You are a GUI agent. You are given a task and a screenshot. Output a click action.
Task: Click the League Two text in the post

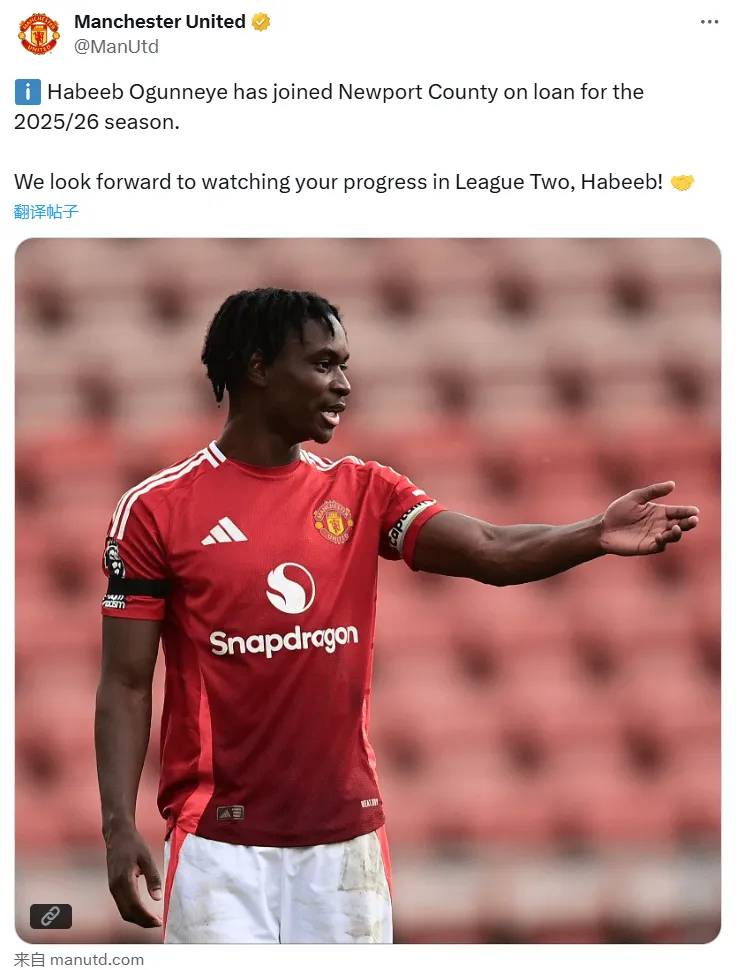[x=515, y=182]
